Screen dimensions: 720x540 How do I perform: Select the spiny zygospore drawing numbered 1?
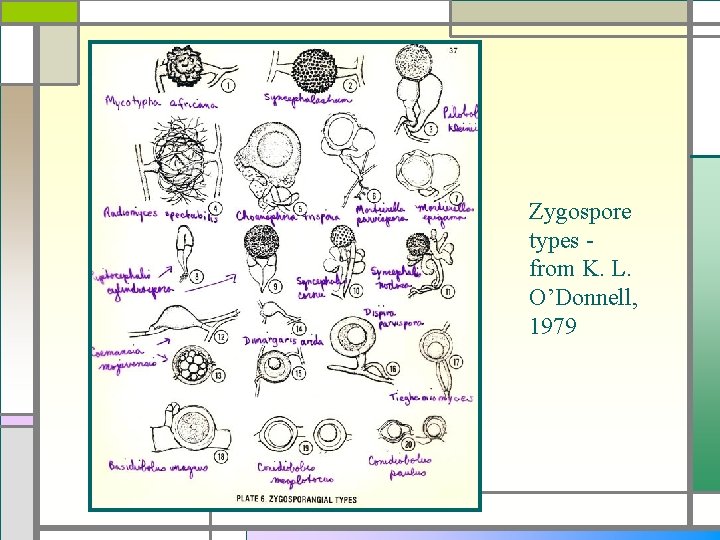[186, 65]
